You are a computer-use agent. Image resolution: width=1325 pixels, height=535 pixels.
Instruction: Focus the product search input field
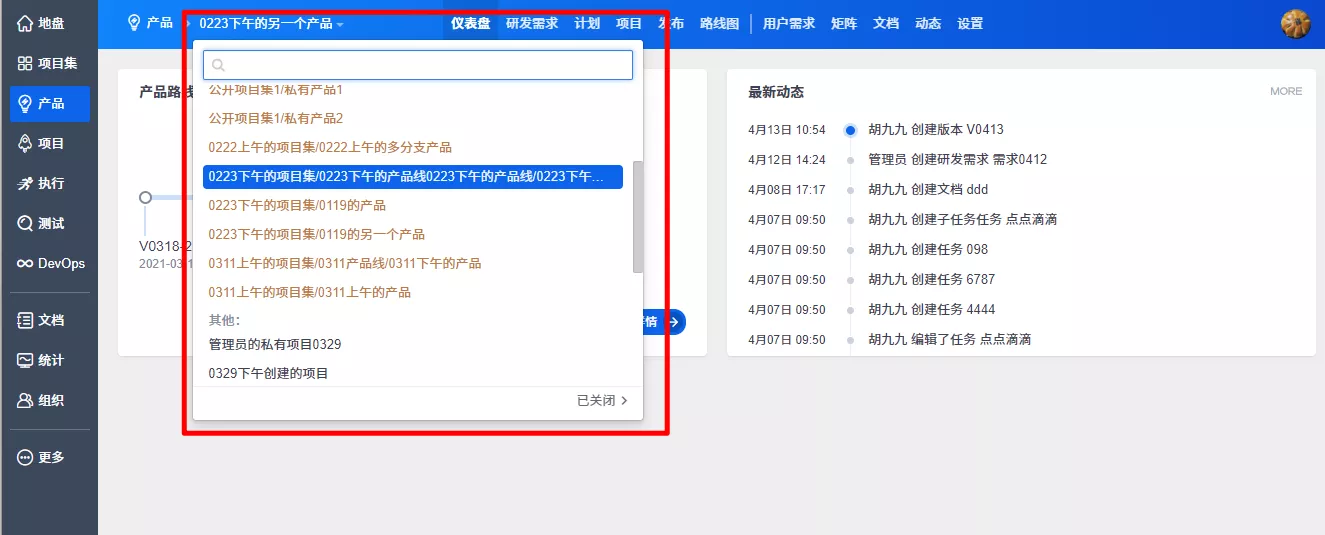point(418,65)
